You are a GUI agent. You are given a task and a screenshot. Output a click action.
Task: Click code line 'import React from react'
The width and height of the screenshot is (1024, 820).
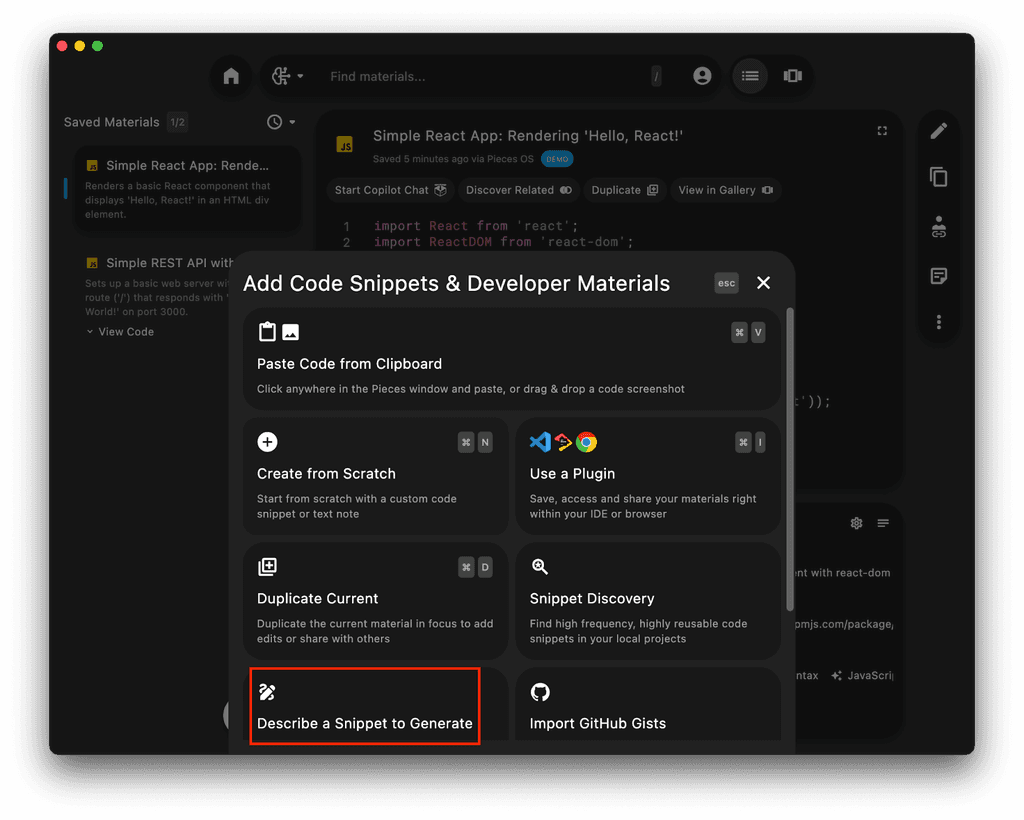click(x=476, y=226)
